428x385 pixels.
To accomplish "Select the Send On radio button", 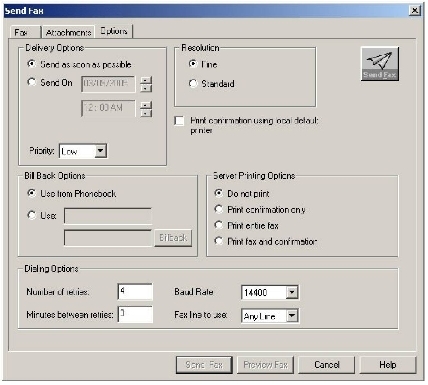I will [x=32, y=82].
